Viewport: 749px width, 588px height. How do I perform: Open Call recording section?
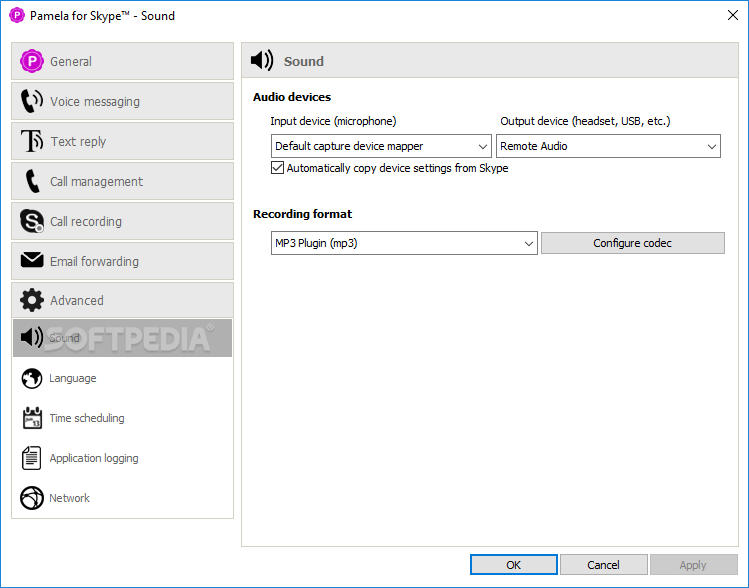122,221
